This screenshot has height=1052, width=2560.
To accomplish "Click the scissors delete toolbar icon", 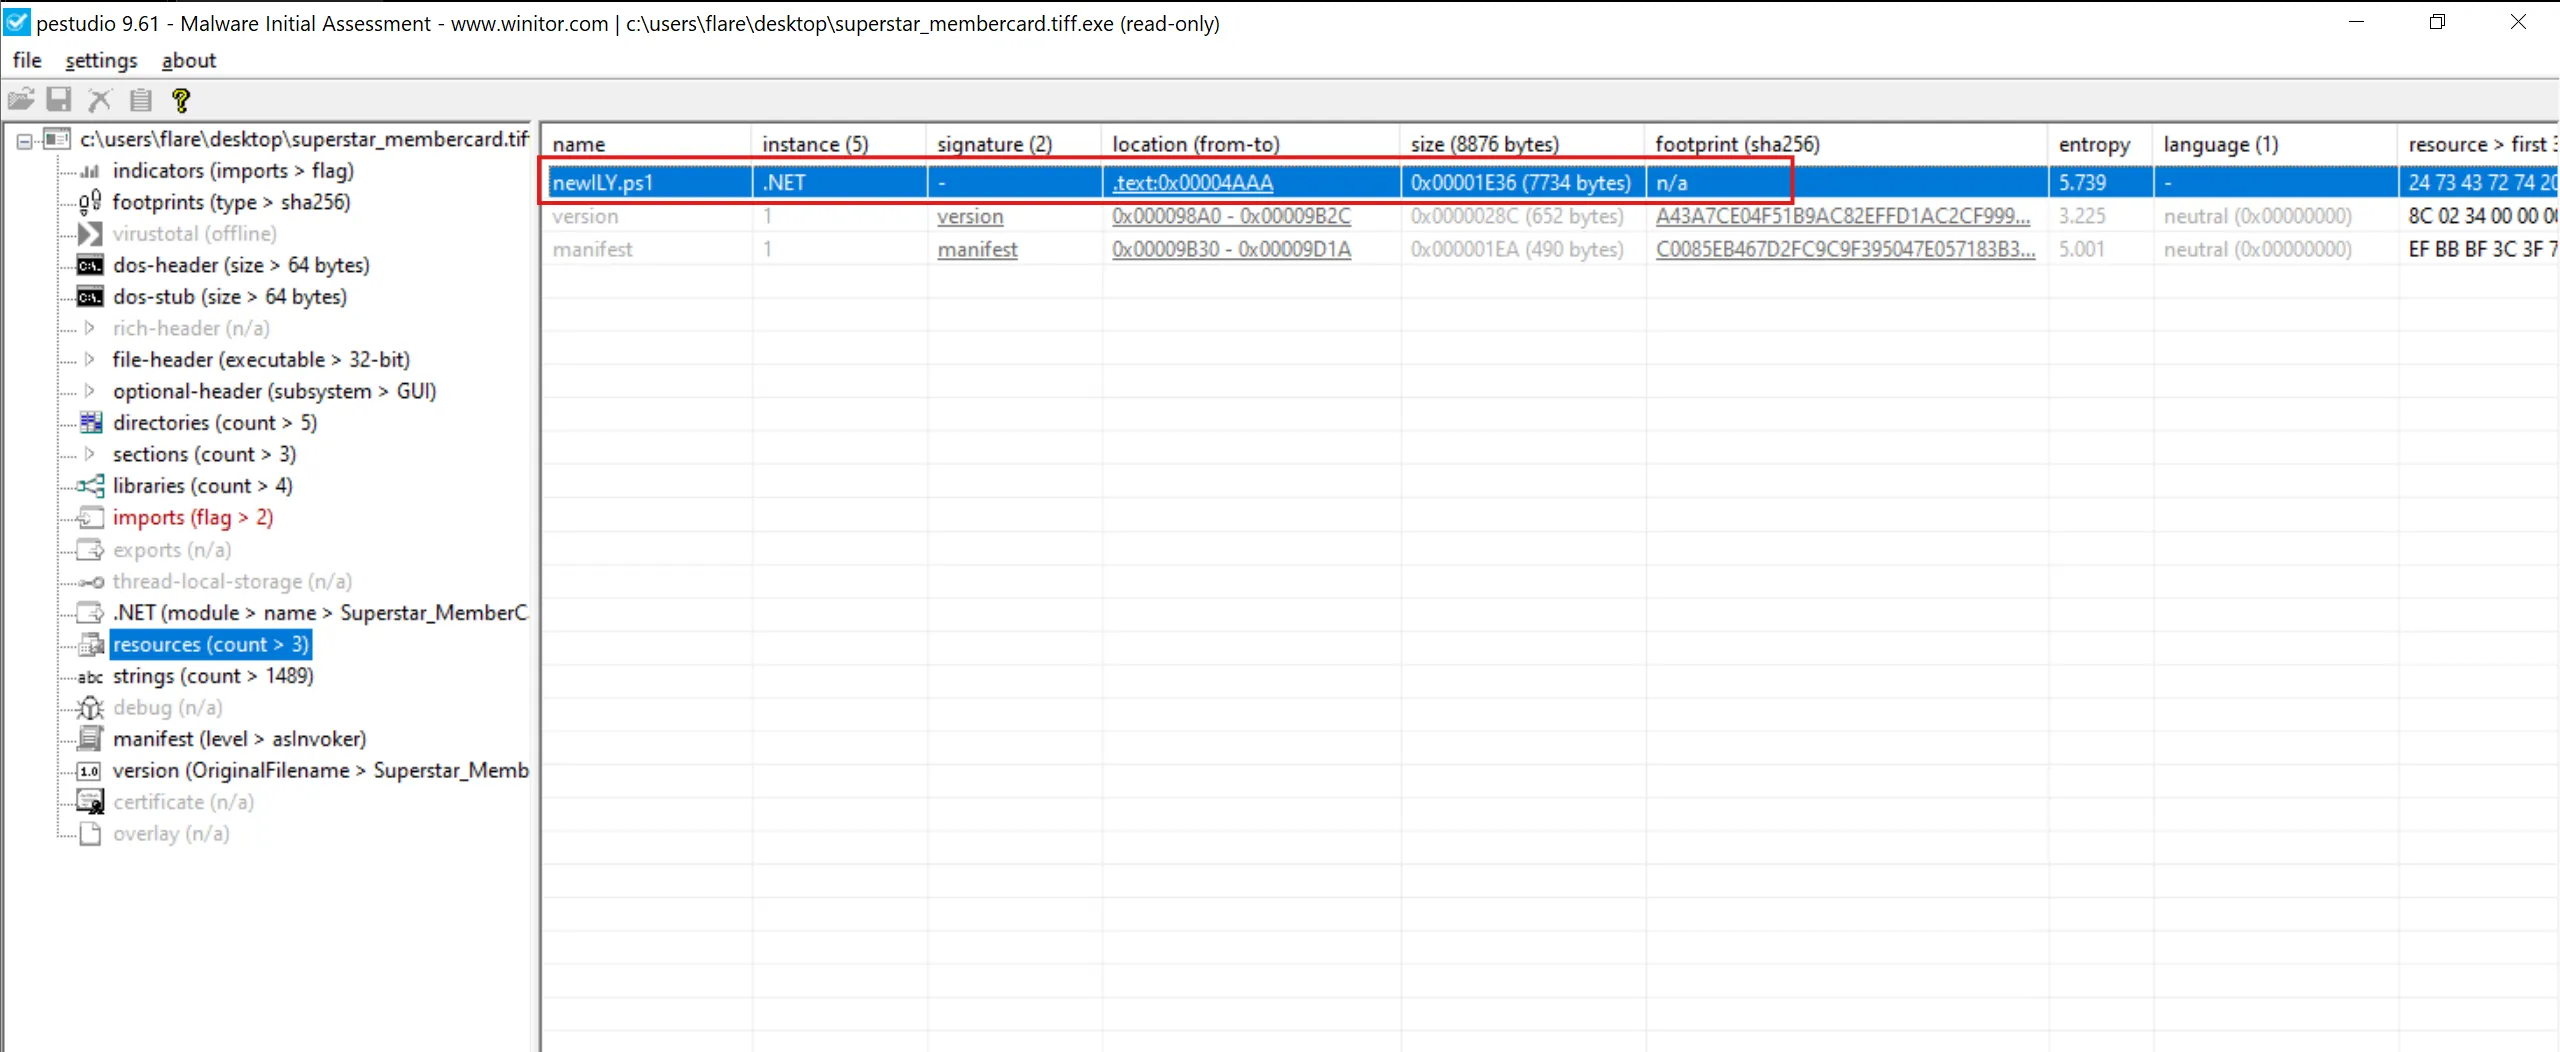I will (100, 100).
